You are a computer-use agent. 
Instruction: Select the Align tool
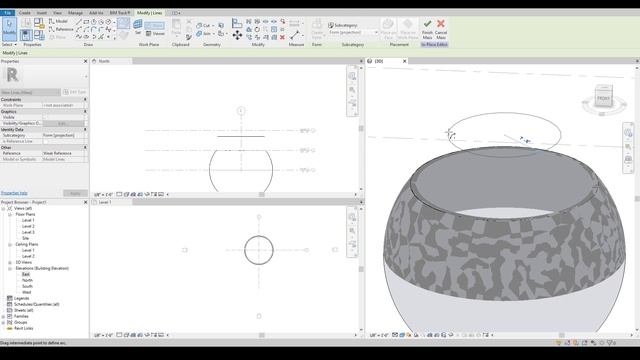click(x=237, y=23)
